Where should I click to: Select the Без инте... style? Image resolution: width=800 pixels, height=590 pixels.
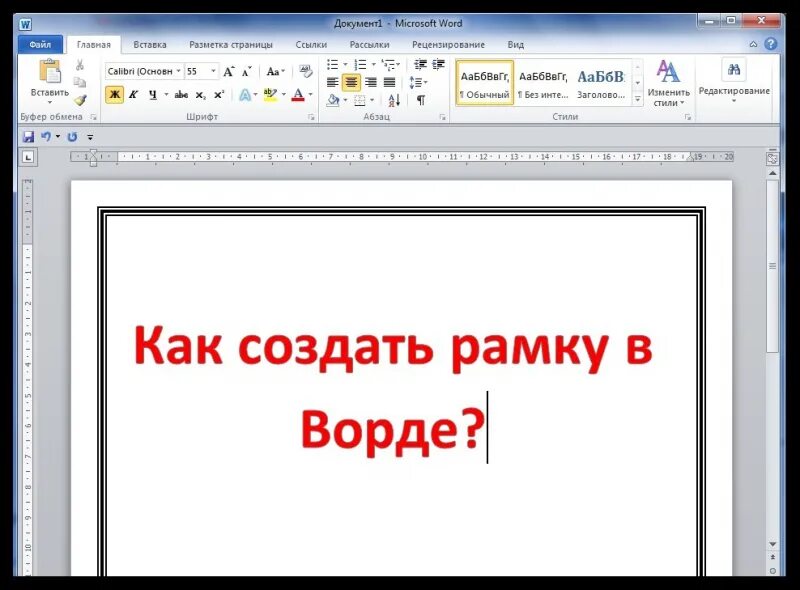pyautogui.click(x=542, y=83)
